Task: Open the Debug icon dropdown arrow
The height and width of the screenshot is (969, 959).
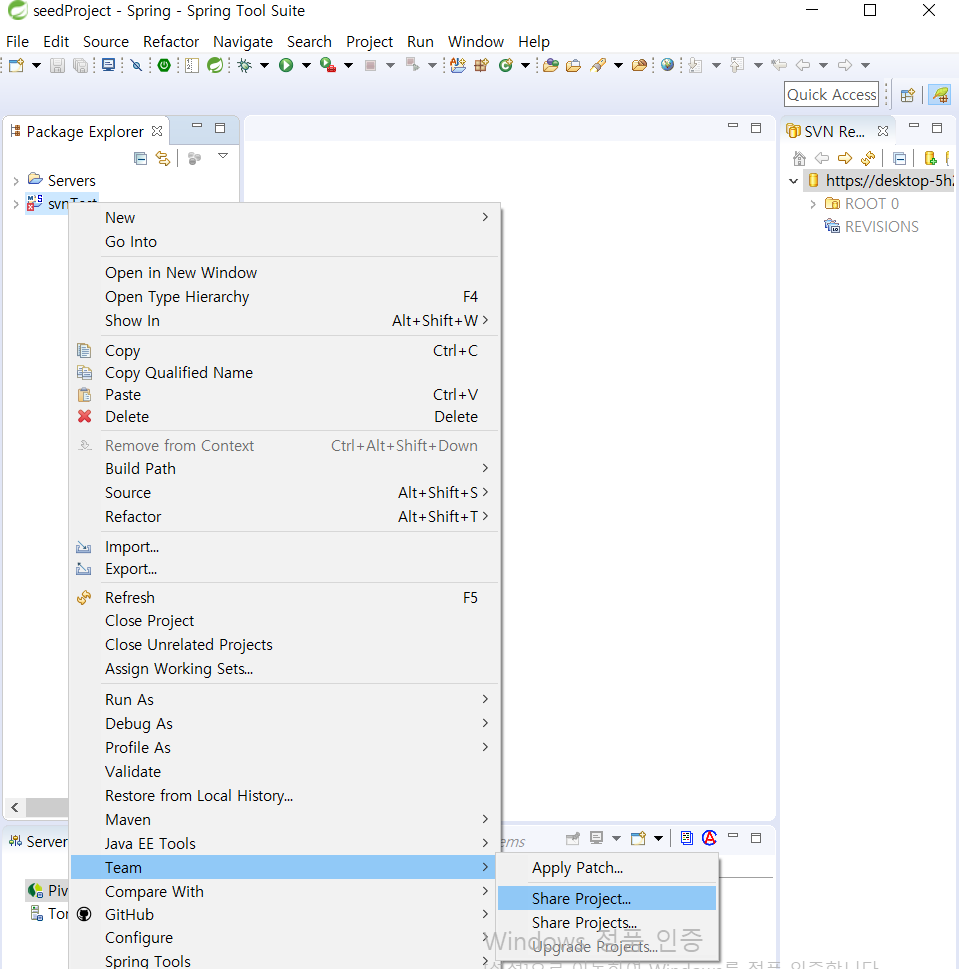Action: pos(264,65)
